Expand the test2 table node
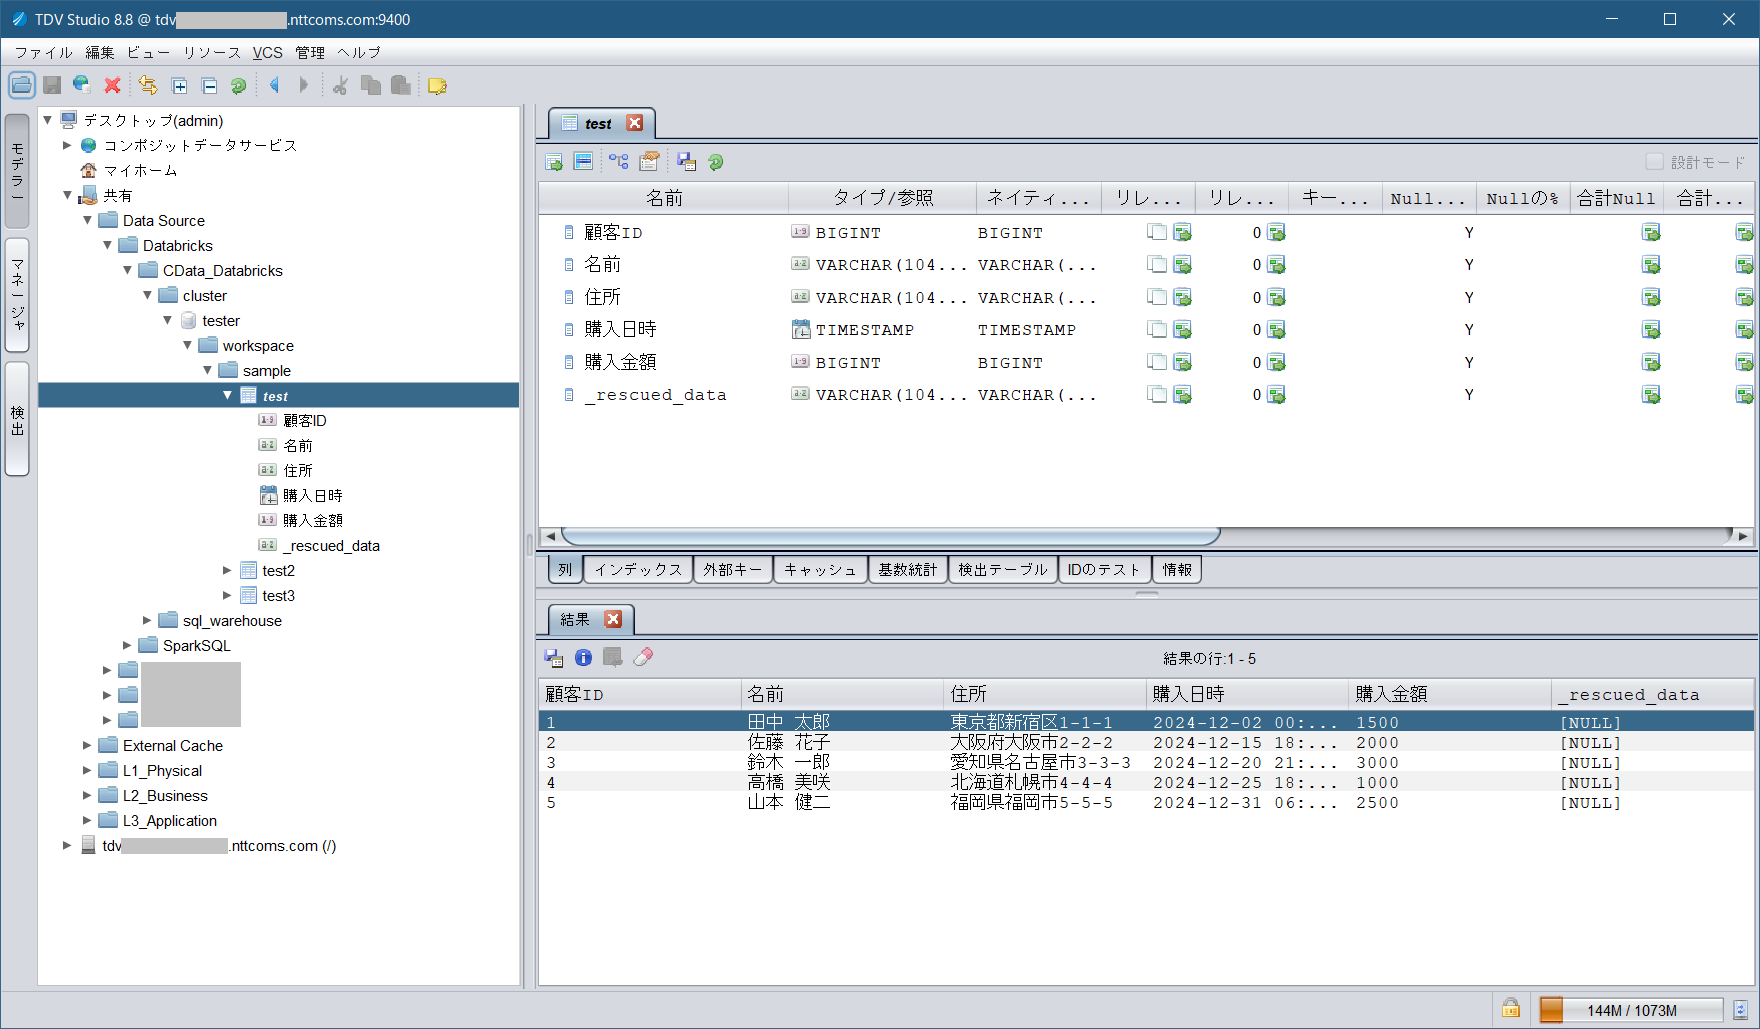Image resolution: width=1760 pixels, height=1029 pixels. point(227,570)
